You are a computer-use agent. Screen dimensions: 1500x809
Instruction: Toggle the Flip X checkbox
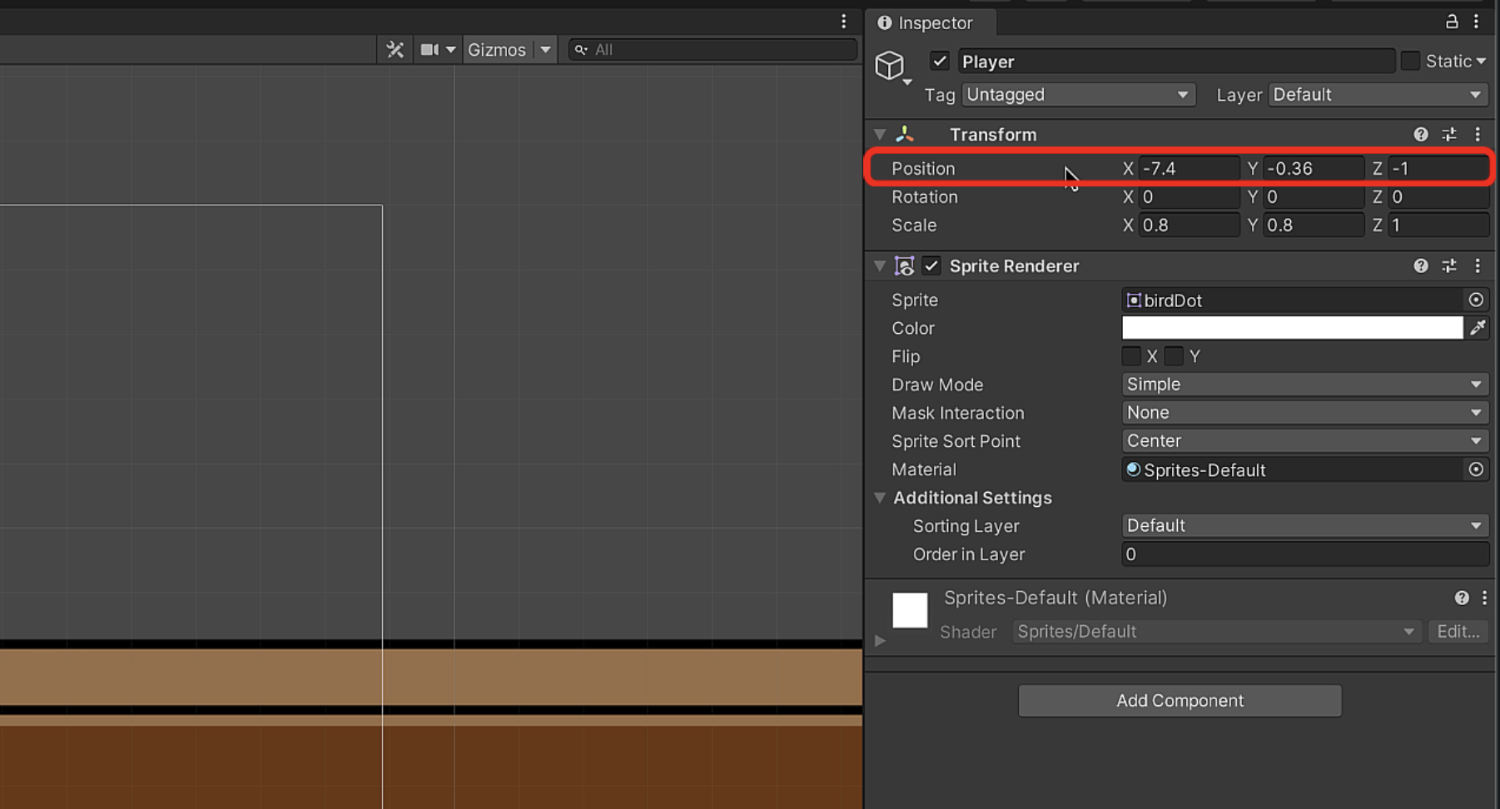(x=1131, y=356)
